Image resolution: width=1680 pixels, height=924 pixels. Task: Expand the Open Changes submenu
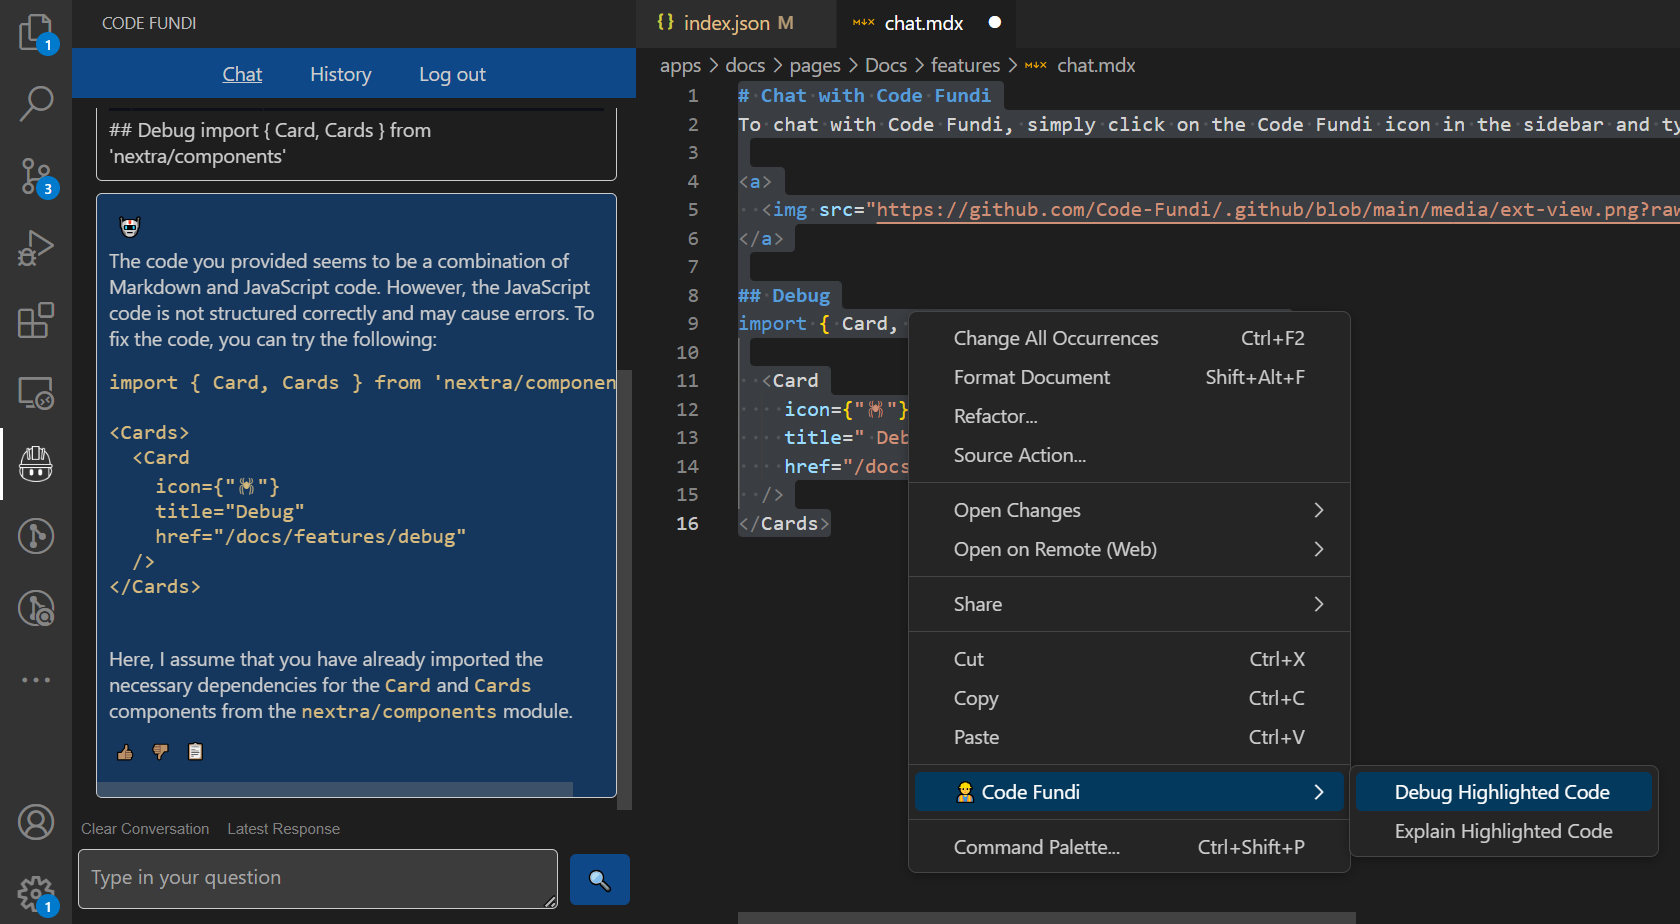[1129, 510]
